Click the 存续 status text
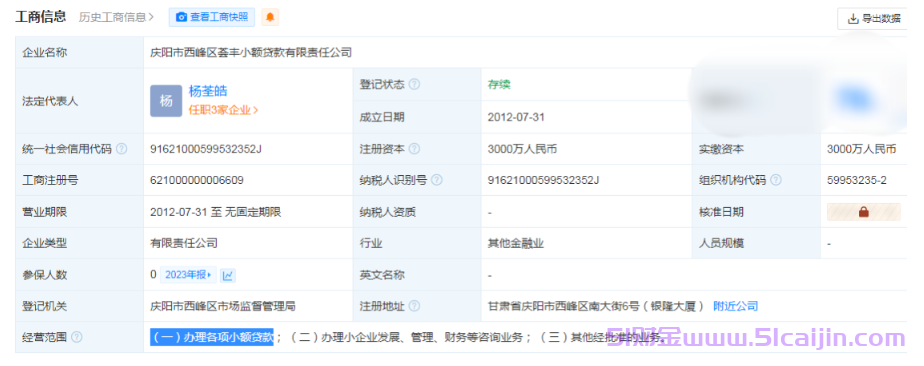 pyautogui.click(x=499, y=84)
